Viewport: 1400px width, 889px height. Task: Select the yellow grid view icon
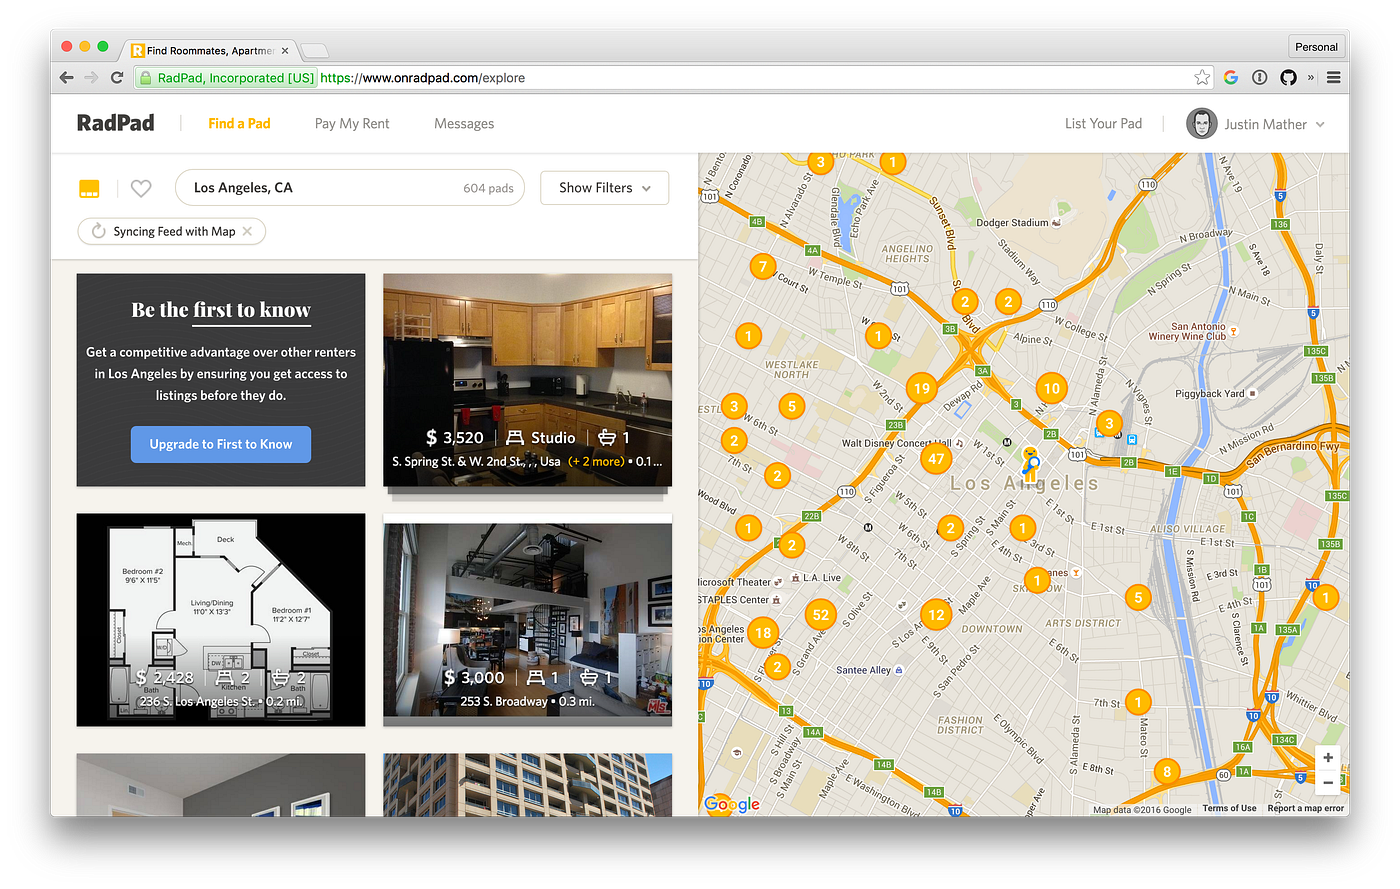point(89,188)
